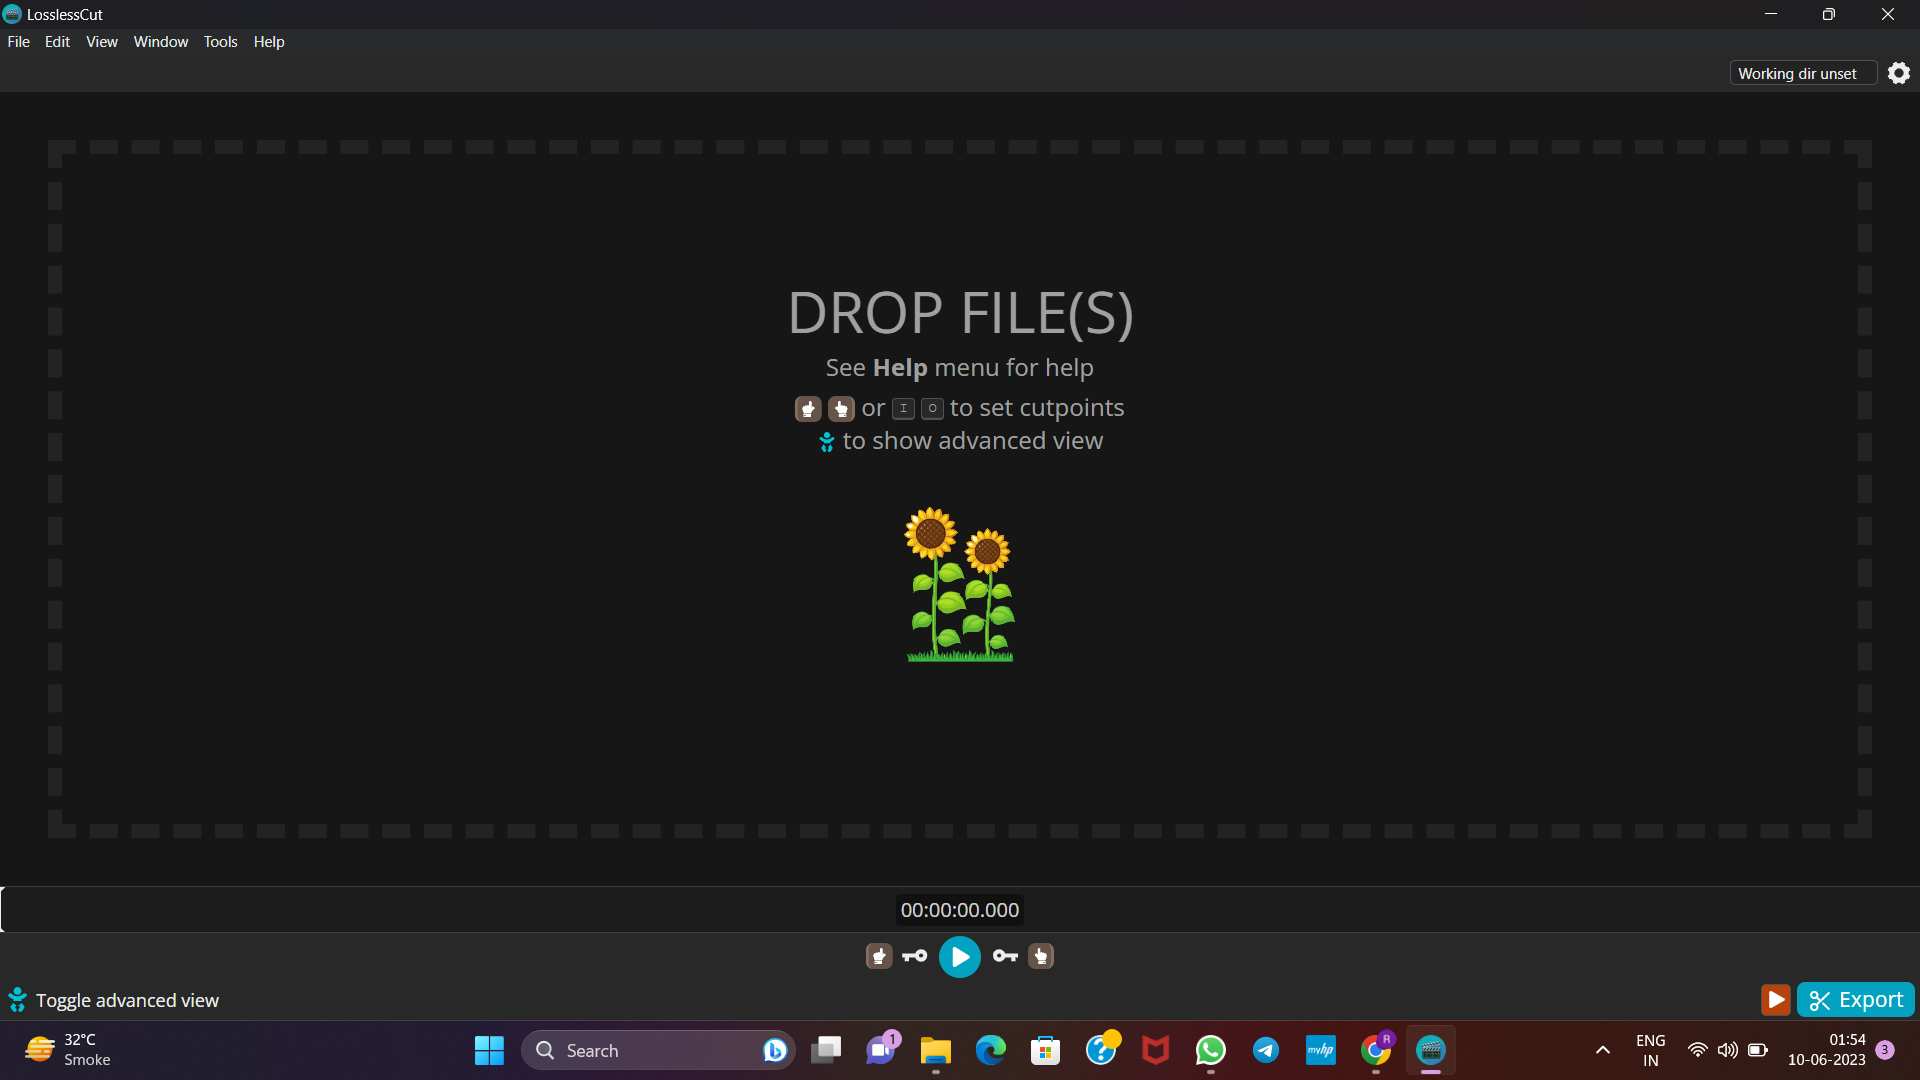Click the sunflower image in drop area

point(959,584)
